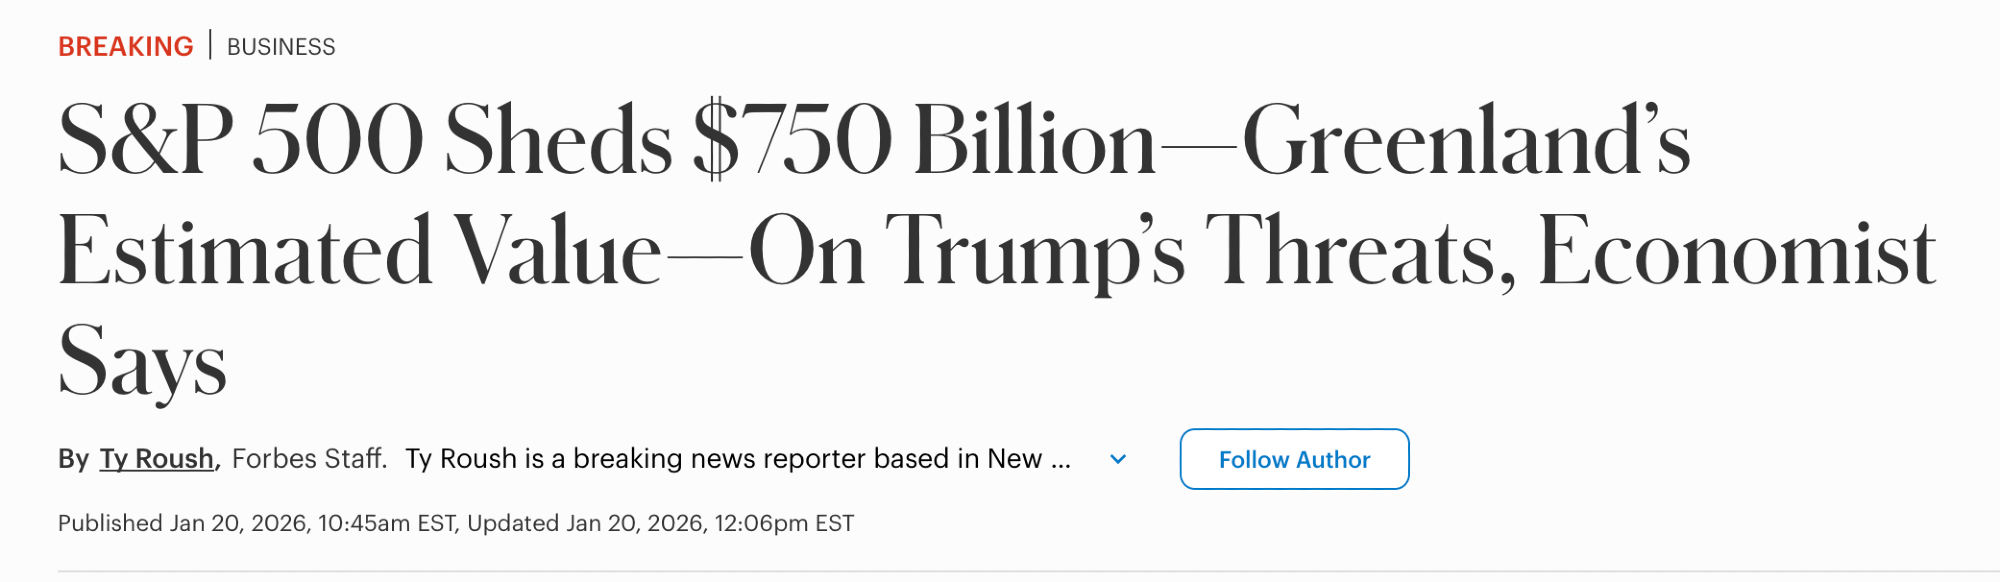Click "$750" in the headline

pos(792,140)
